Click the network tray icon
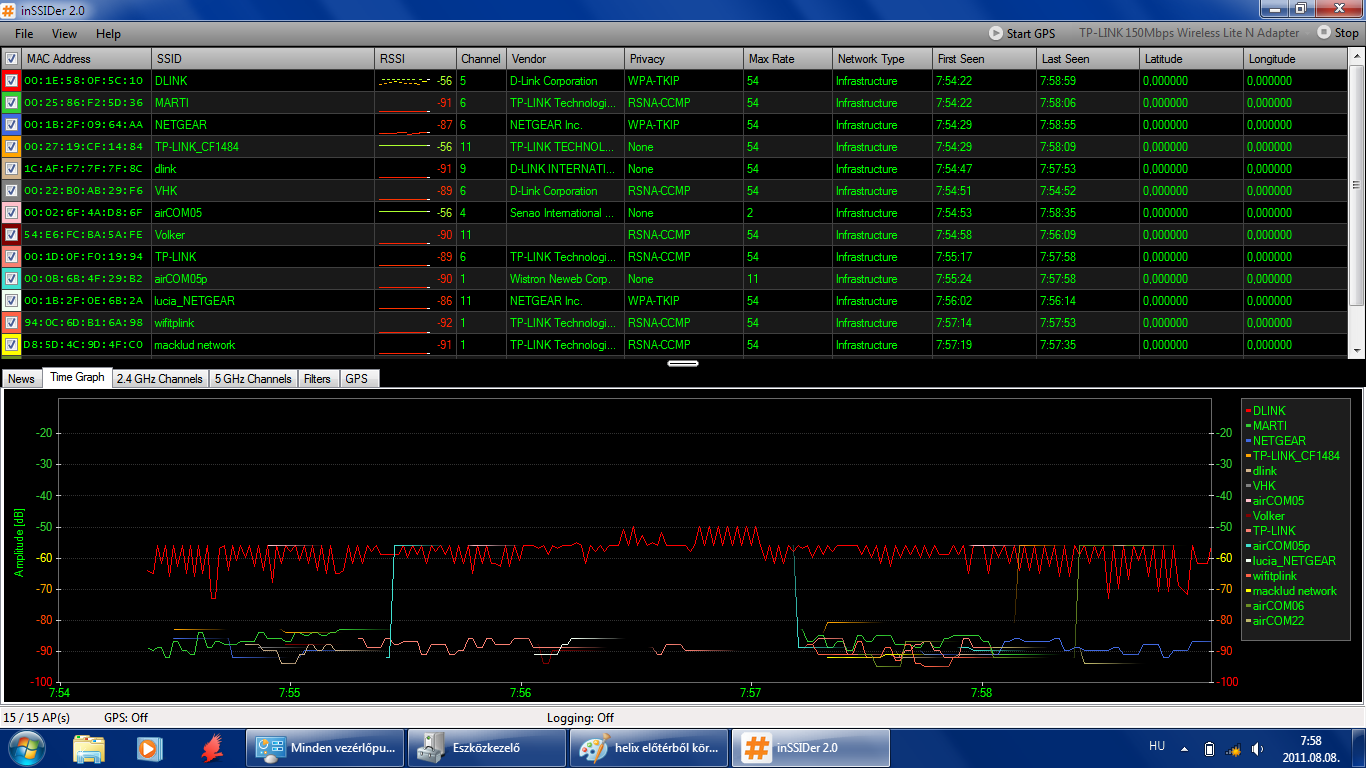This screenshot has width=1366, height=768. (1233, 748)
